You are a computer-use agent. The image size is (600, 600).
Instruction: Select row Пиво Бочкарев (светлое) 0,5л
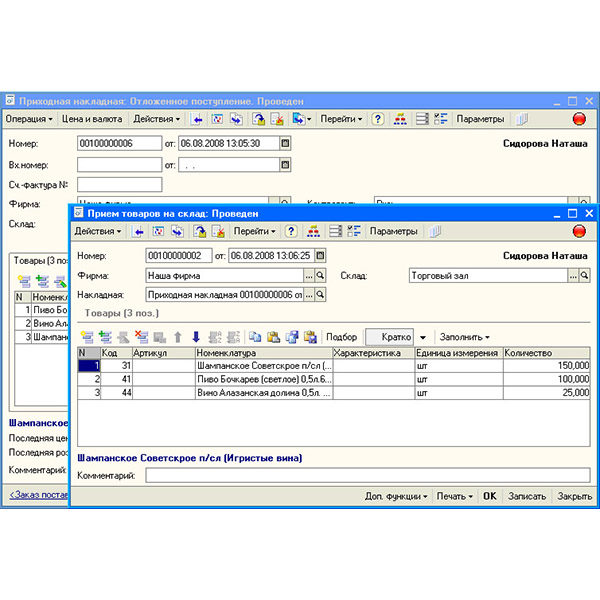(x=333, y=379)
